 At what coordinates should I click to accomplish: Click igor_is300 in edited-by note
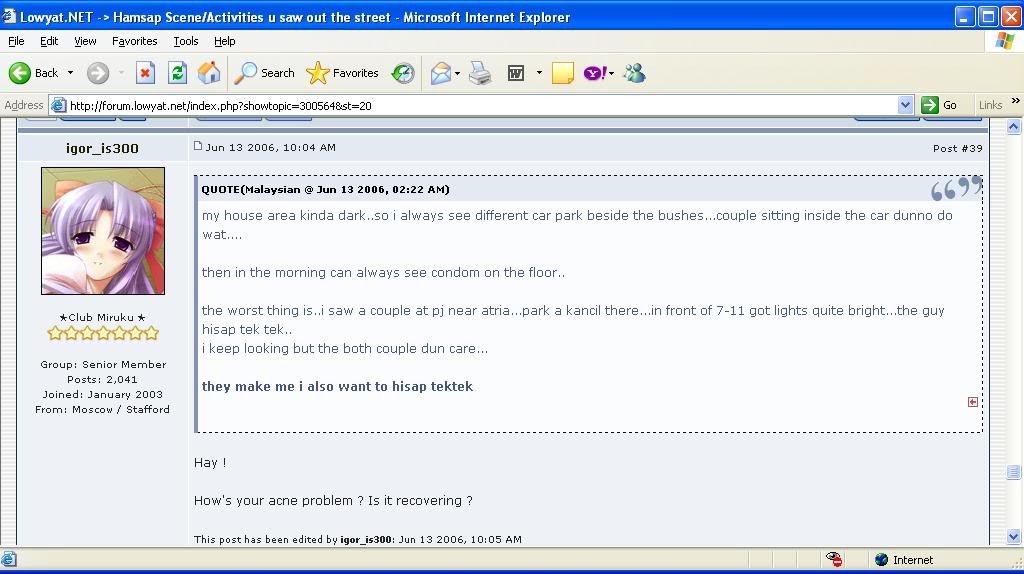366,539
